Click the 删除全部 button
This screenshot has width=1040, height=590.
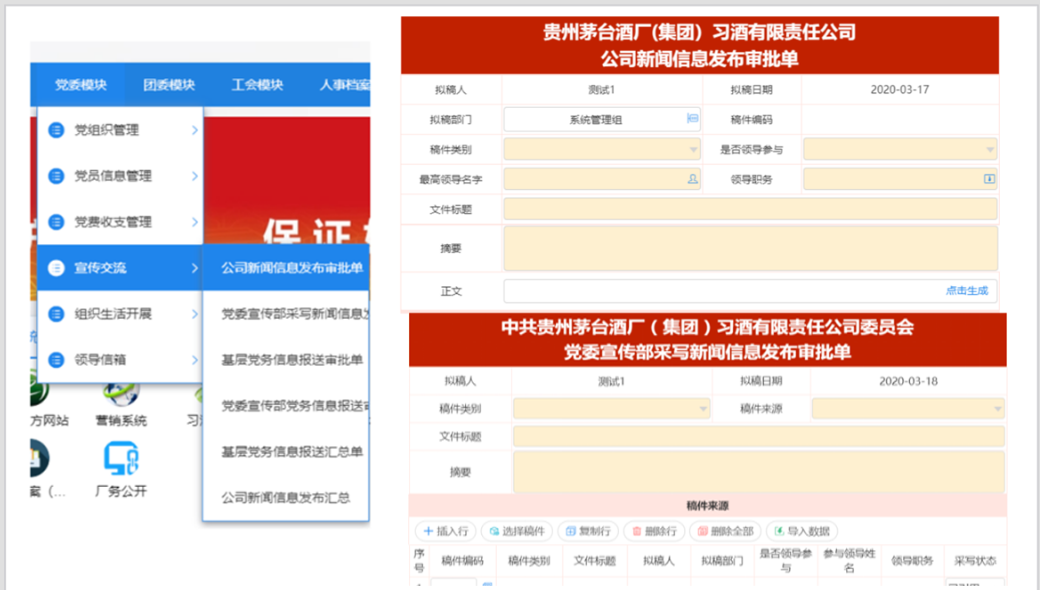(725, 531)
